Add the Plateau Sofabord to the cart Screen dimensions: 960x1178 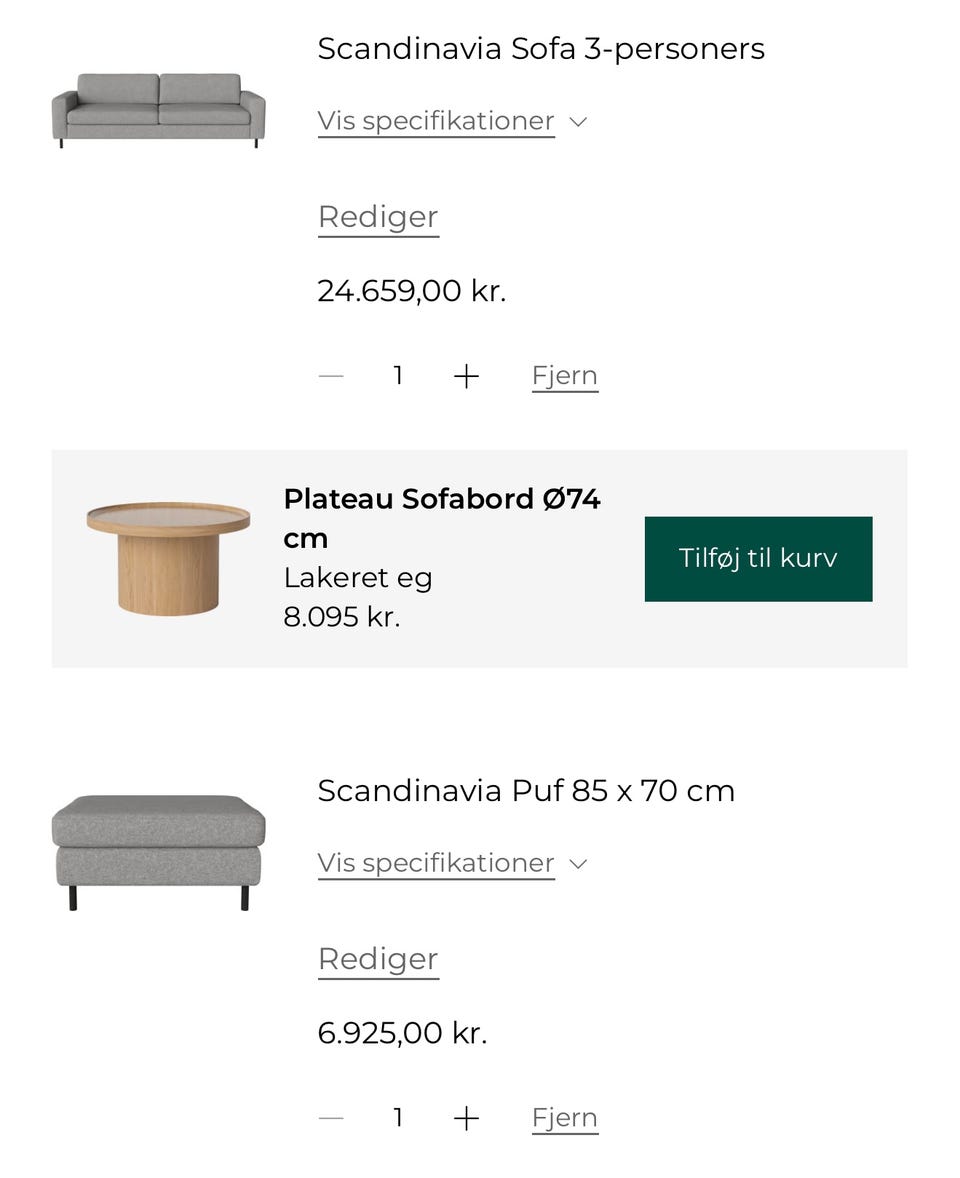(757, 558)
